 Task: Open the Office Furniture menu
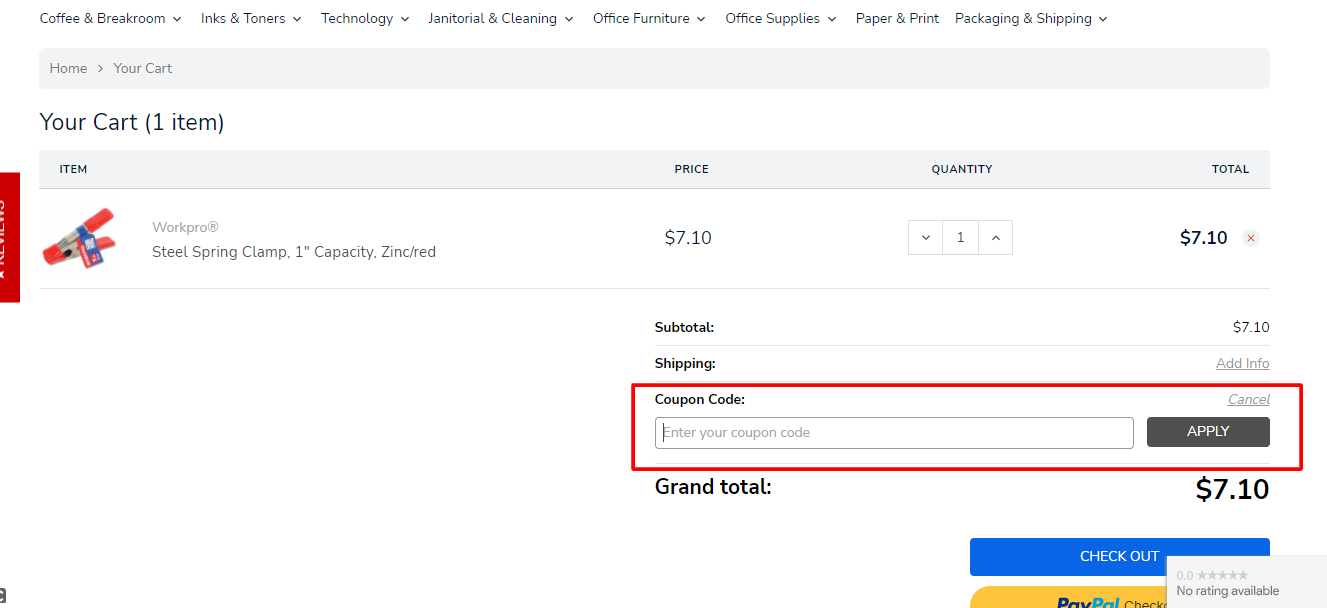[x=649, y=18]
